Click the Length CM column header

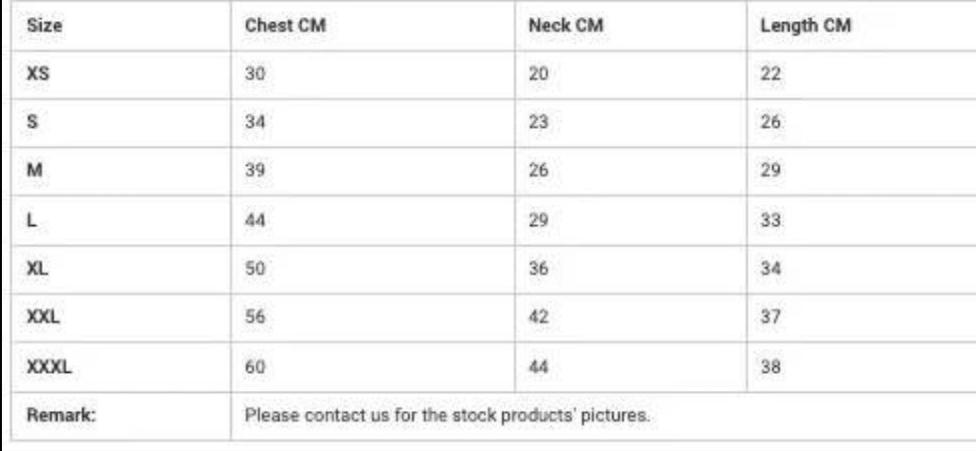805,27
